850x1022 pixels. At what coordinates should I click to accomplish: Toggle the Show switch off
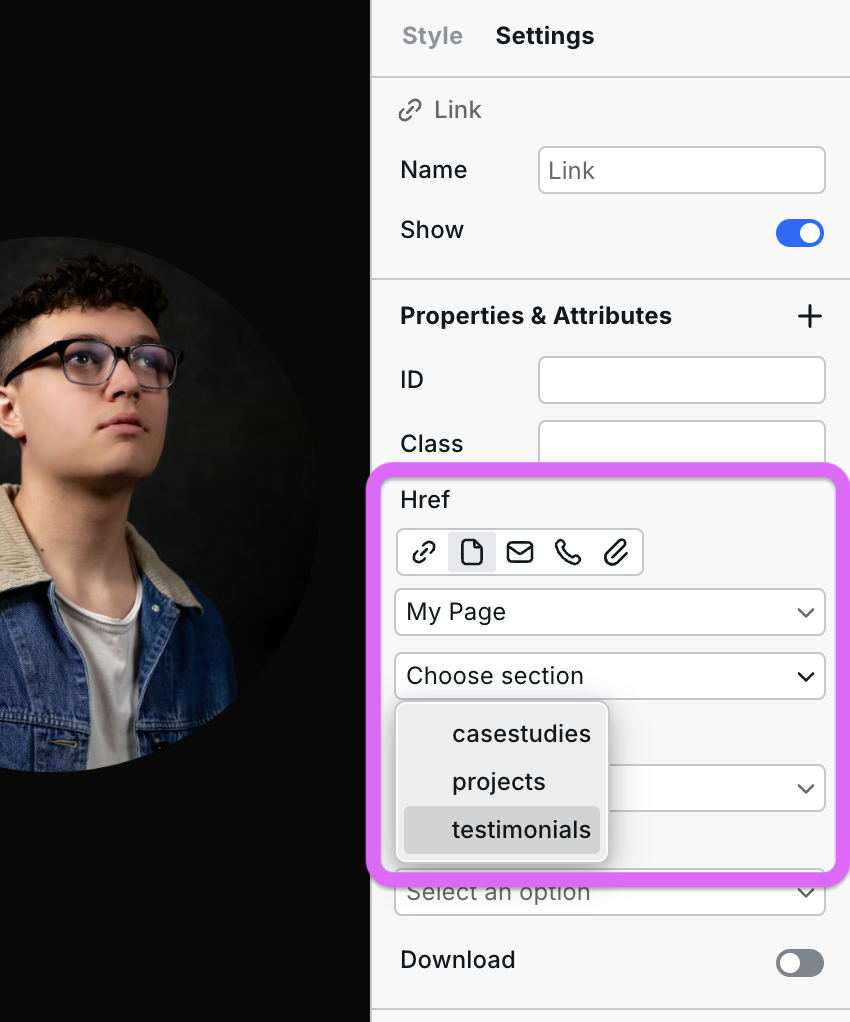(799, 233)
